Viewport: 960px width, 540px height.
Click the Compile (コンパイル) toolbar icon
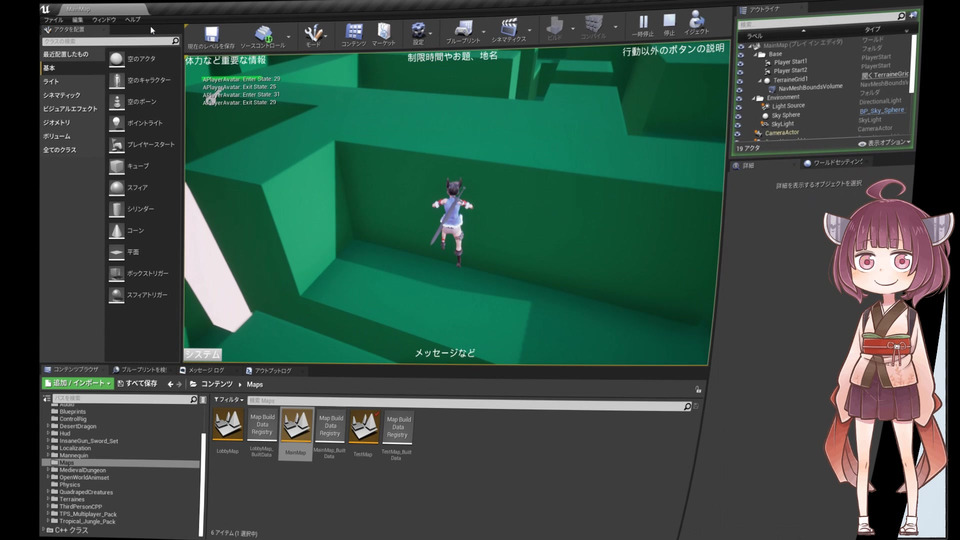(x=593, y=24)
